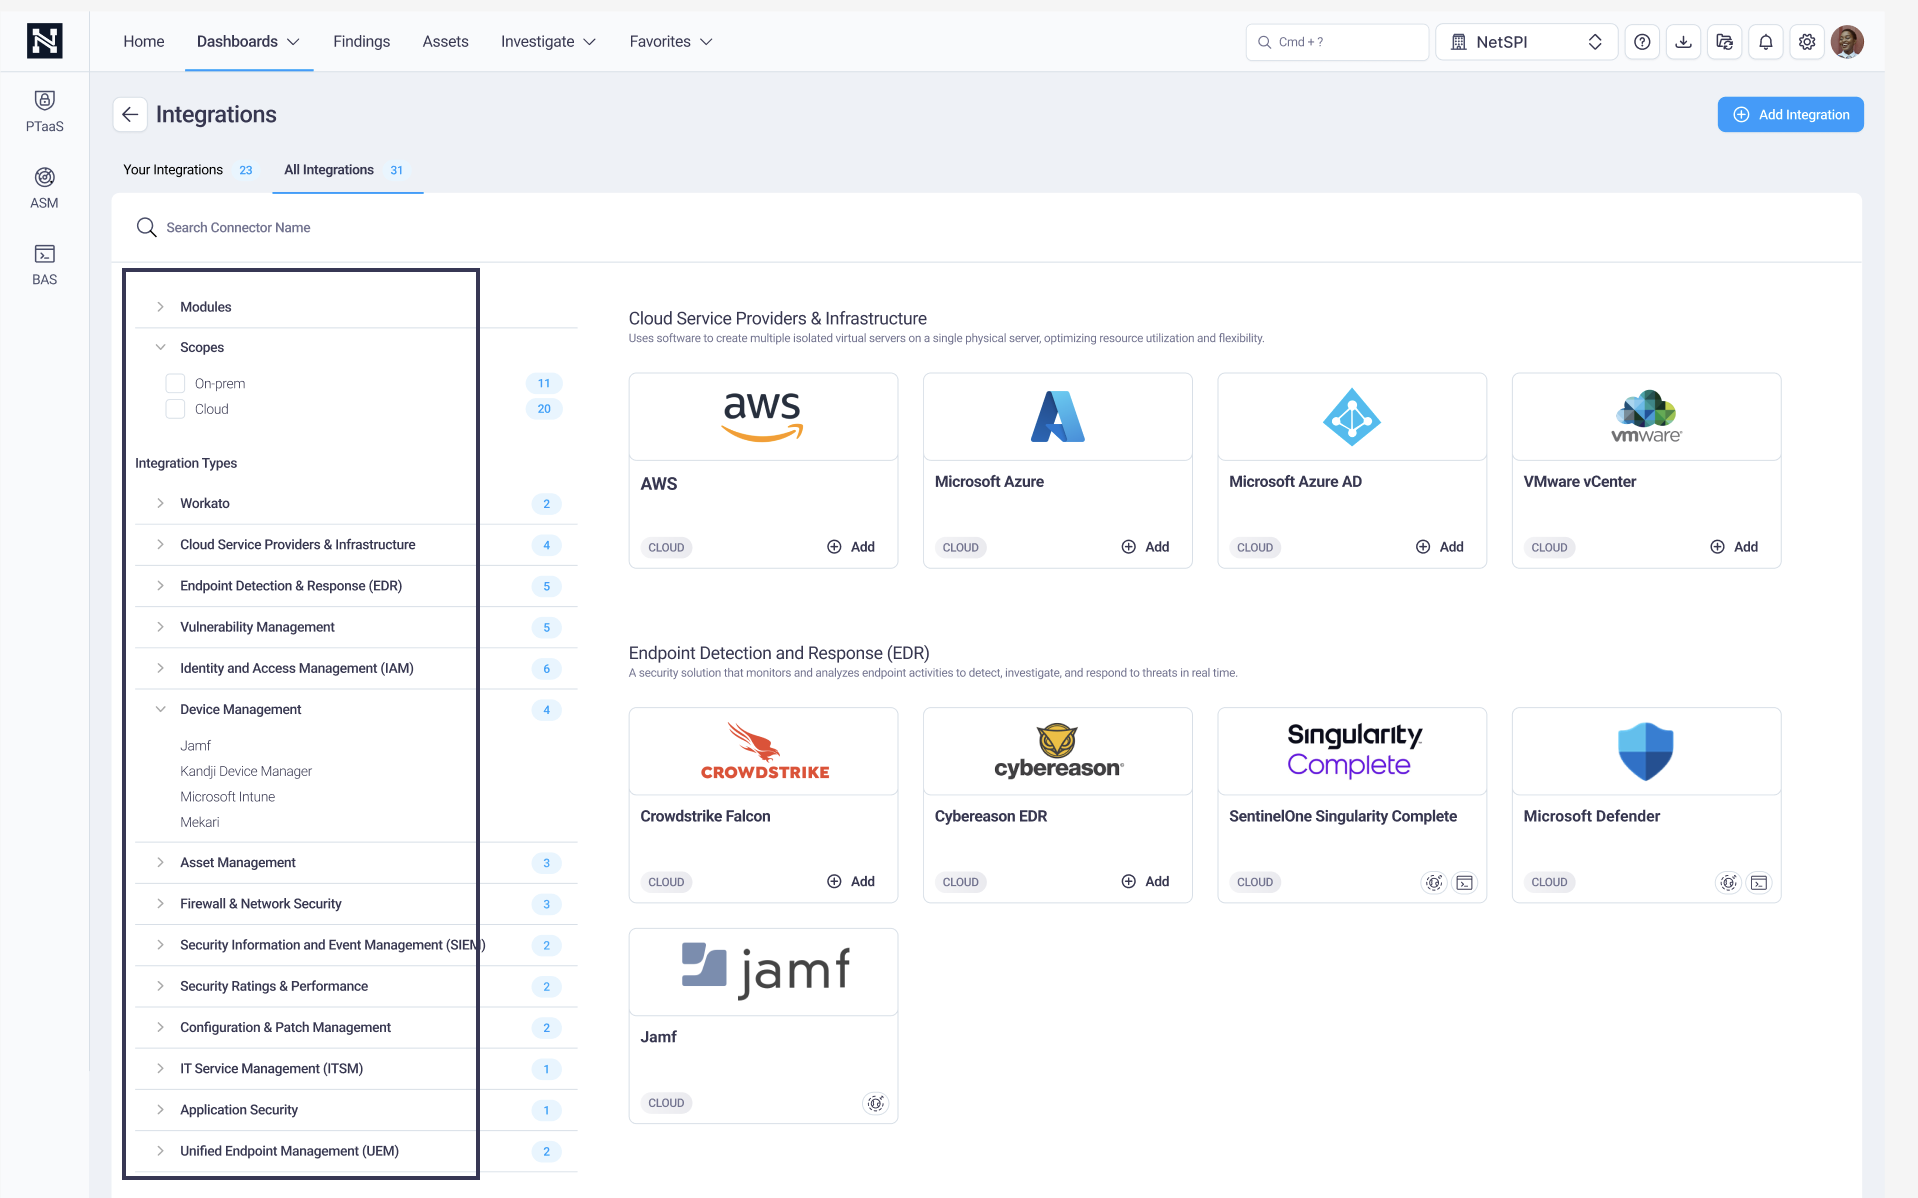The image size is (1918, 1198).
Task: Click the Search Connector Name field
Action: (986, 228)
